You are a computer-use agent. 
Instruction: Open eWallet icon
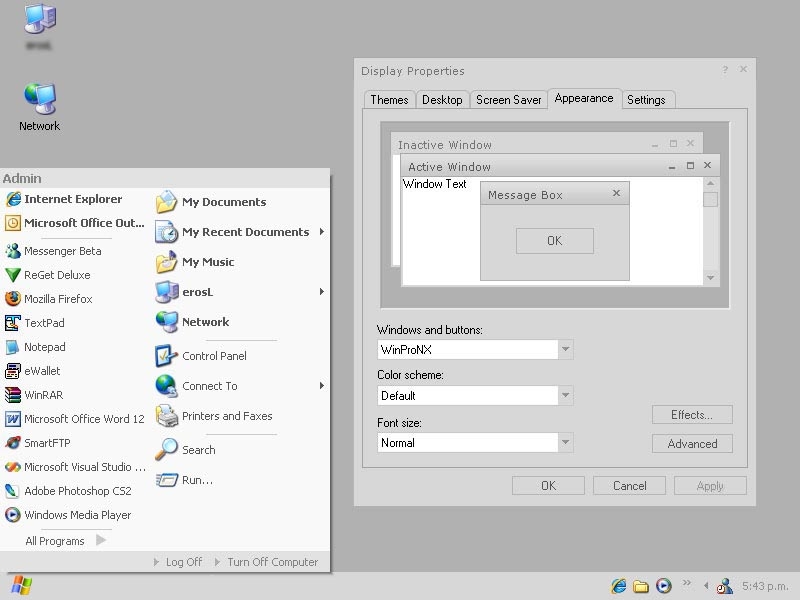coord(13,371)
